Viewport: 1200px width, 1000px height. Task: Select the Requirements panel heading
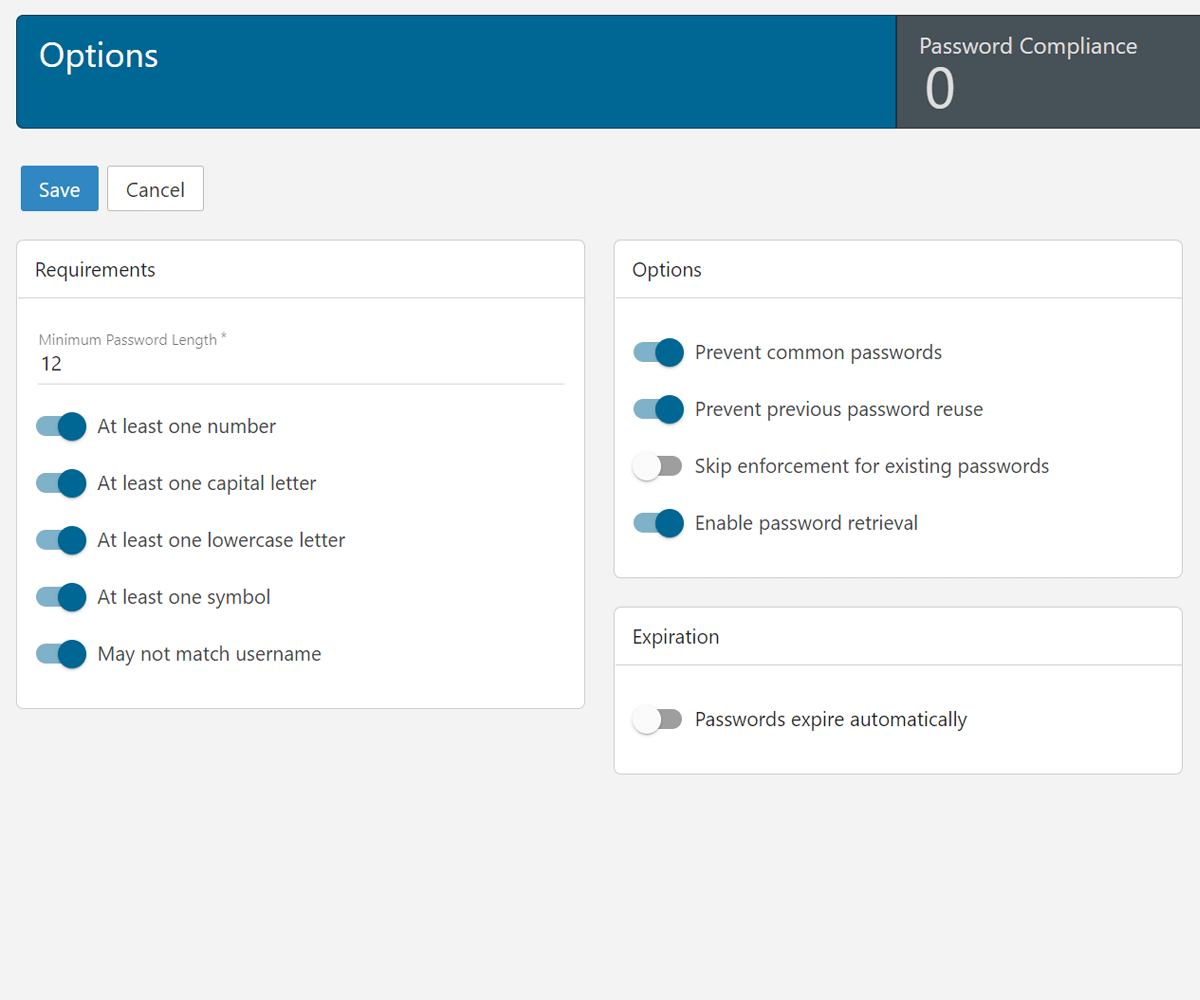tap(95, 270)
